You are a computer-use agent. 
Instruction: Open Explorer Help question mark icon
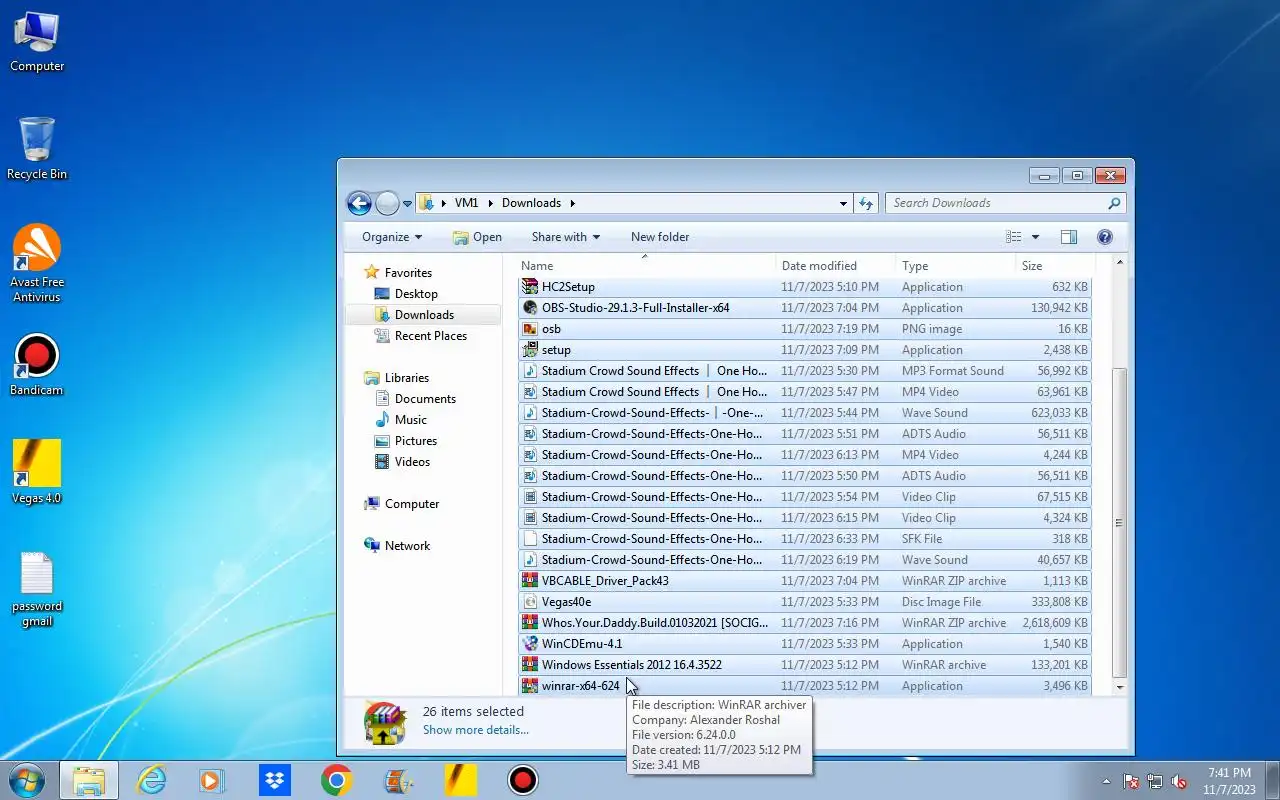pos(1105,237)
